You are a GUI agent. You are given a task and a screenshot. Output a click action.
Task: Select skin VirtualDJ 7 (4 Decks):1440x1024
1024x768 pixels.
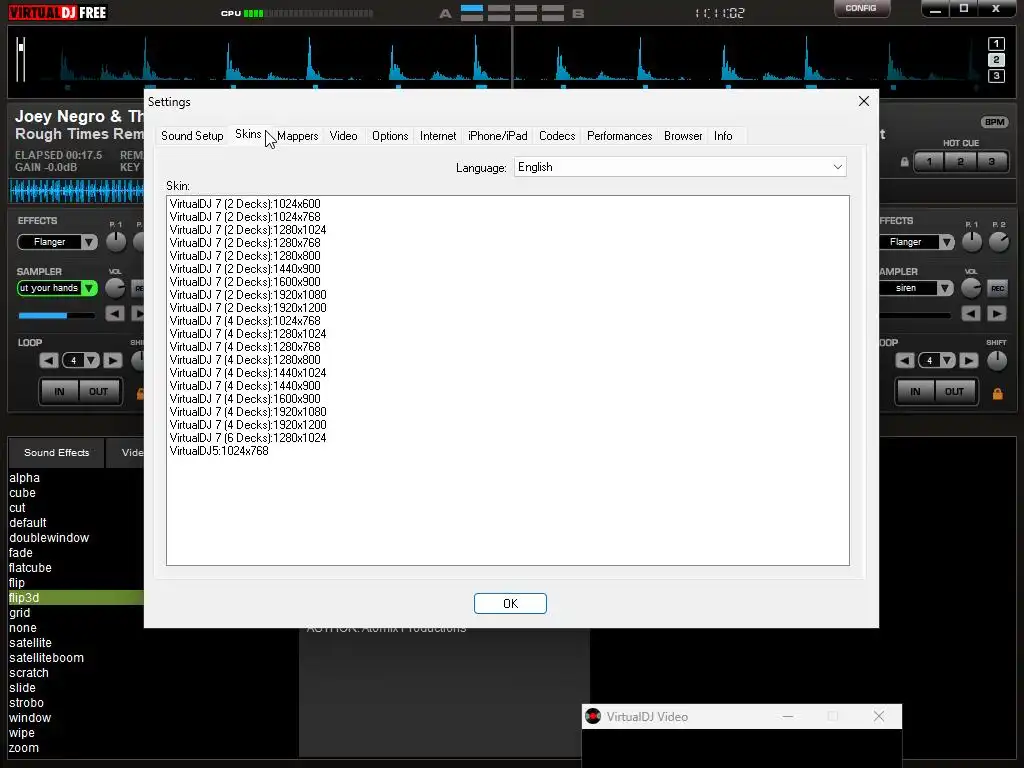(x=248, y=373)
